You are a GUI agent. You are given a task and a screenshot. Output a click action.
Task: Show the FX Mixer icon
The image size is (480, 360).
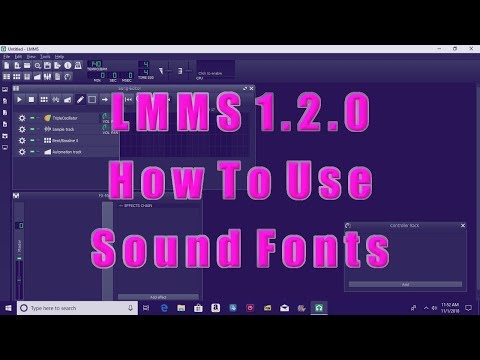click(47, 77)
